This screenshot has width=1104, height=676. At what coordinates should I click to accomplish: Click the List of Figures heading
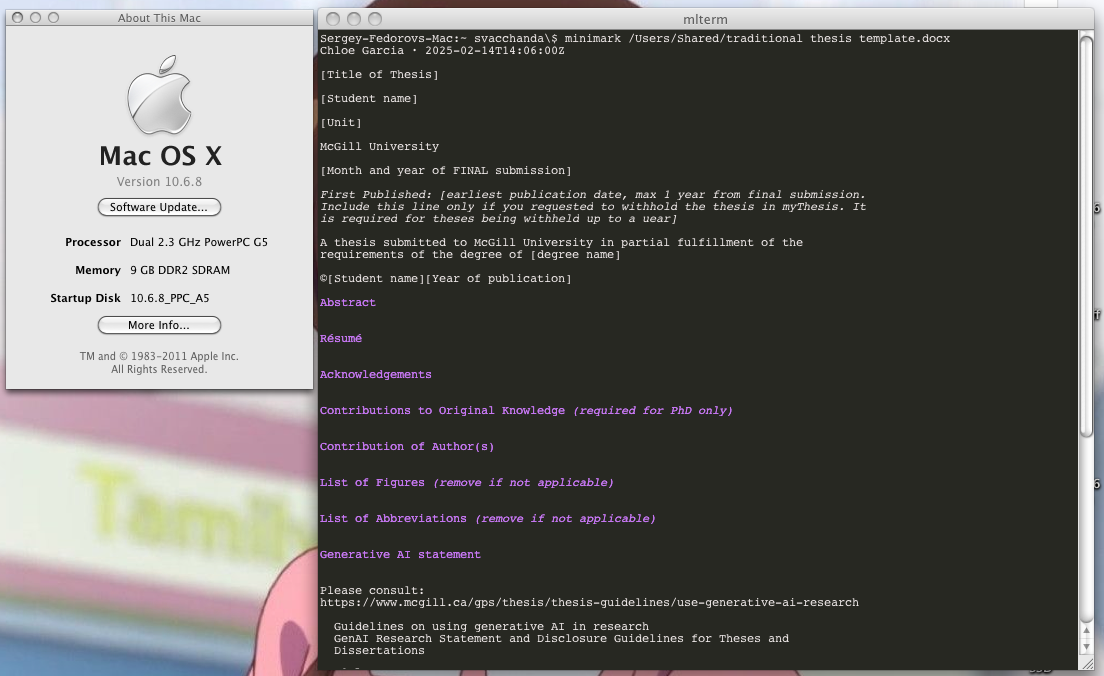pyautogui.click(x=467, y=482)
